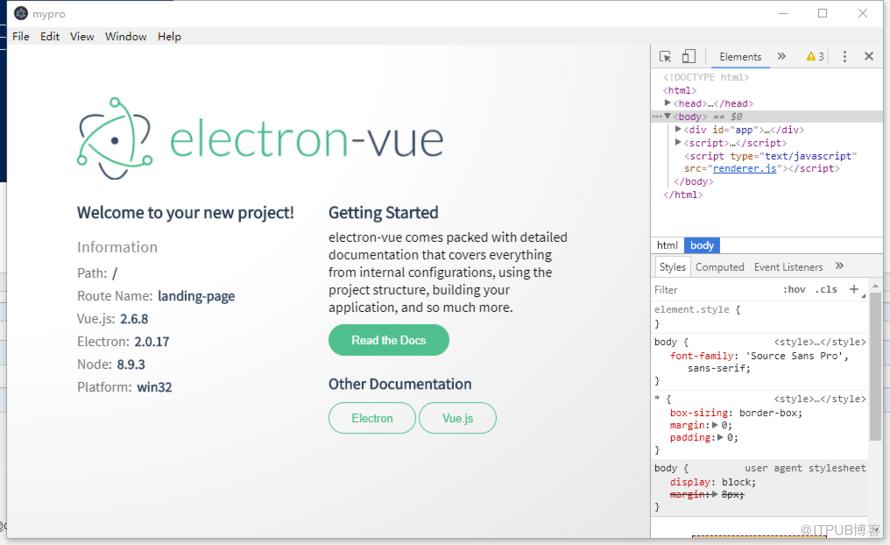The width and height of the screenshot is (890, 545).
Task: Click the Styles pane vertical scrollbar
Action: (875, 367)
